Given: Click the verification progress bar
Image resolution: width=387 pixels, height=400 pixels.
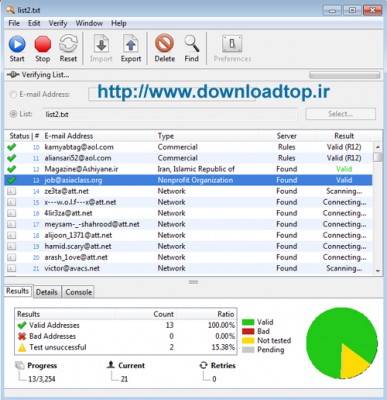Looking at the screenshot, I should point(344,75).
